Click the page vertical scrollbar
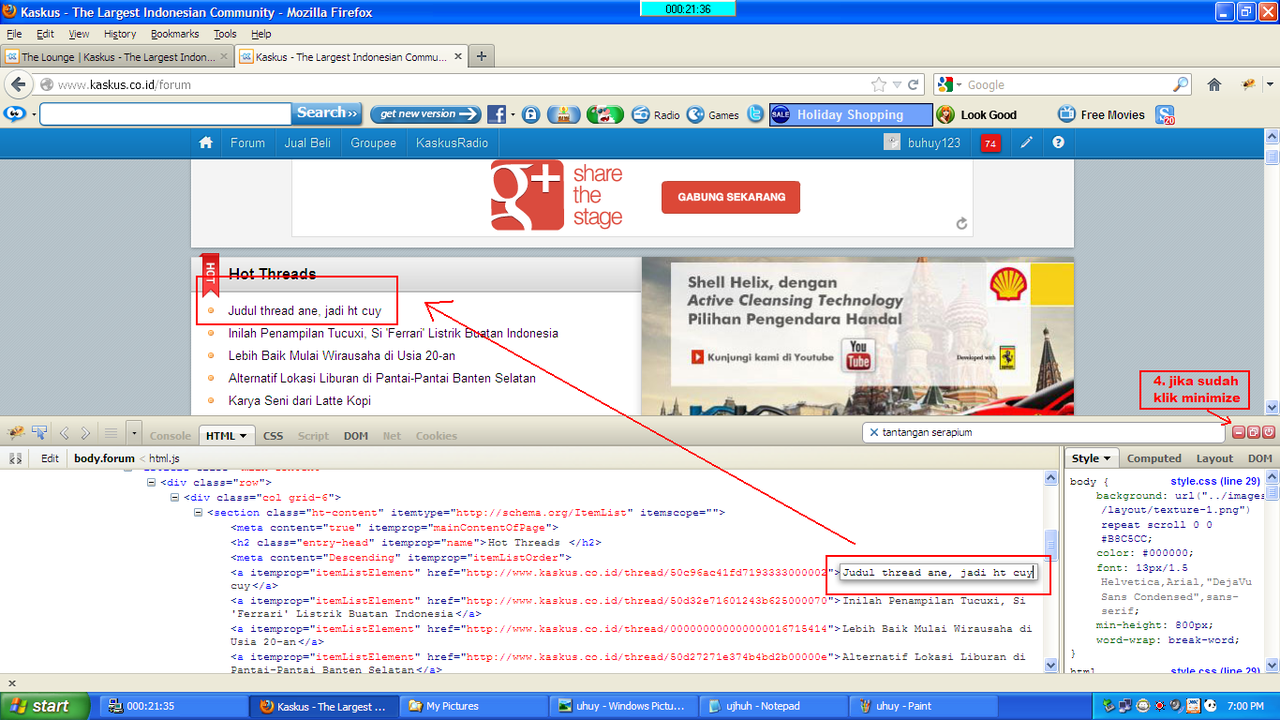The image size is (1280, 720). [x=1272, y=270]
